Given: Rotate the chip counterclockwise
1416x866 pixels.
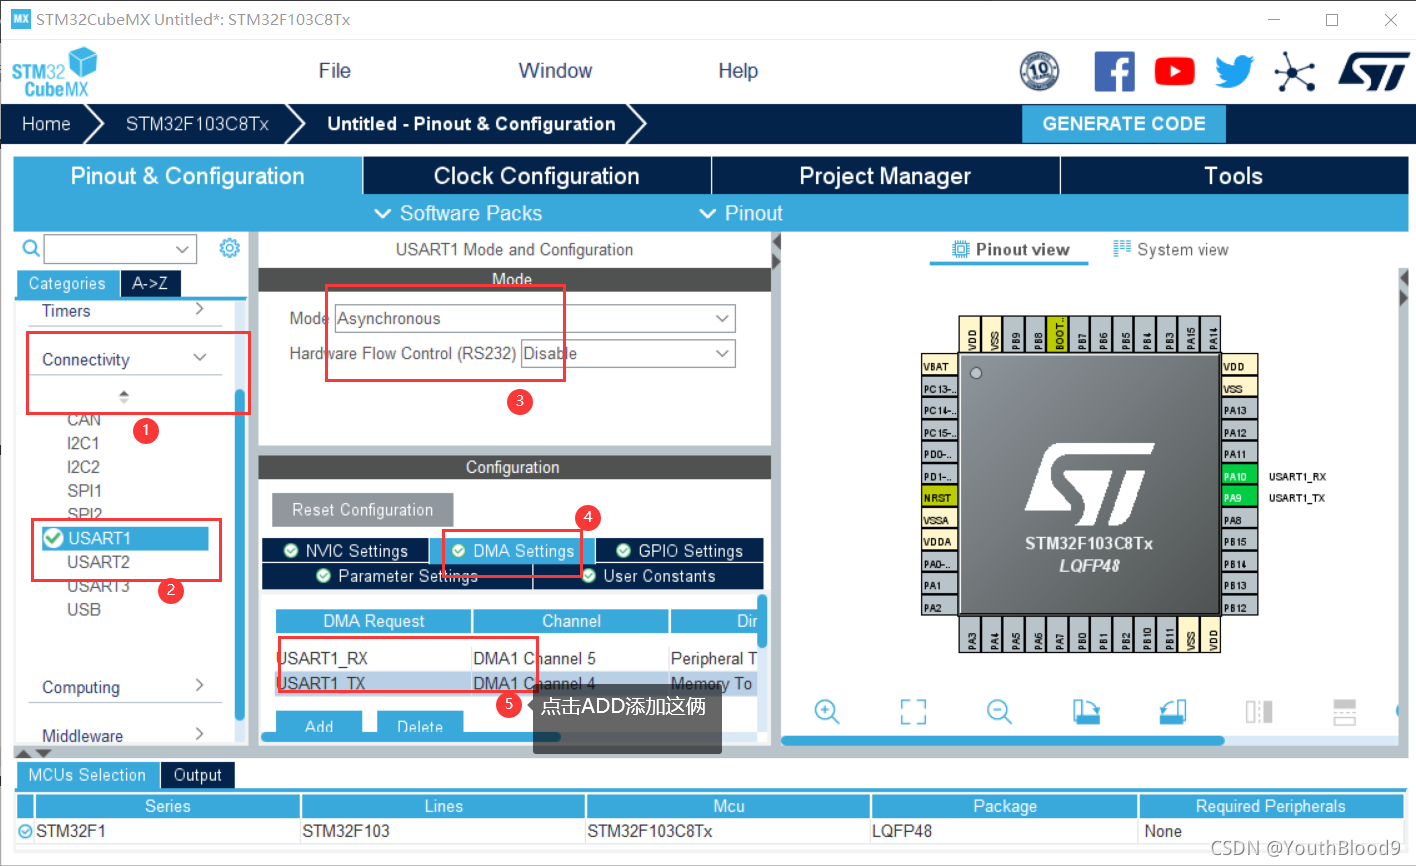Looking at the screenshot, I should click(1172, 711).
